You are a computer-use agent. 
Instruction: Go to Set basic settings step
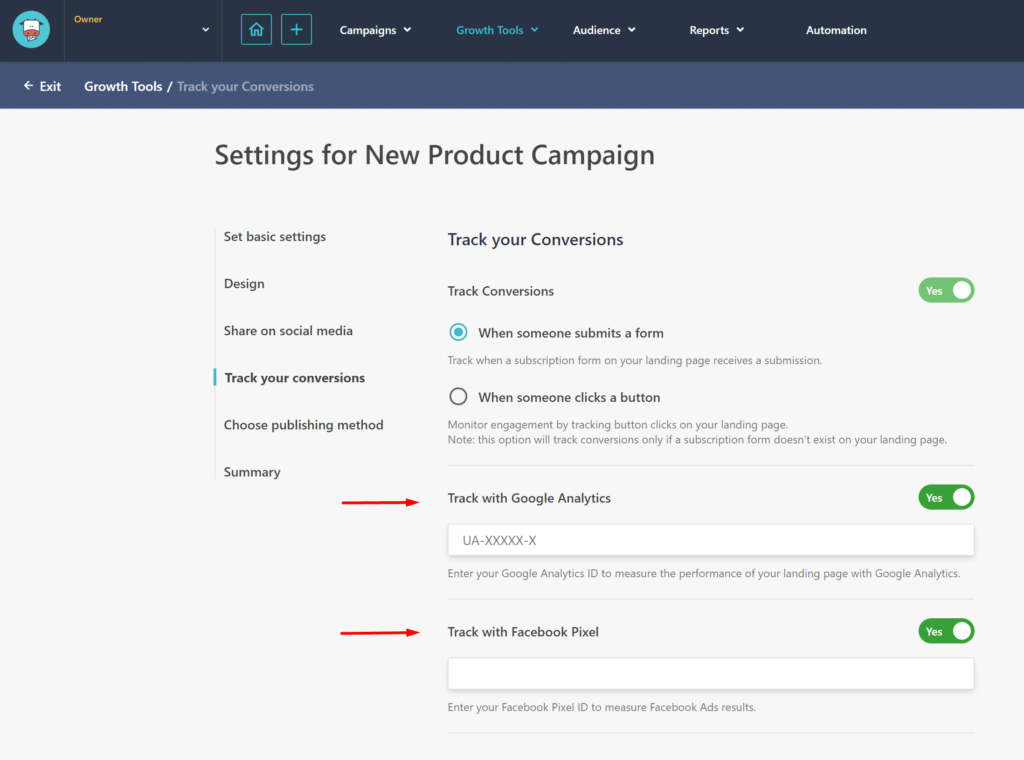click(274, 236)
